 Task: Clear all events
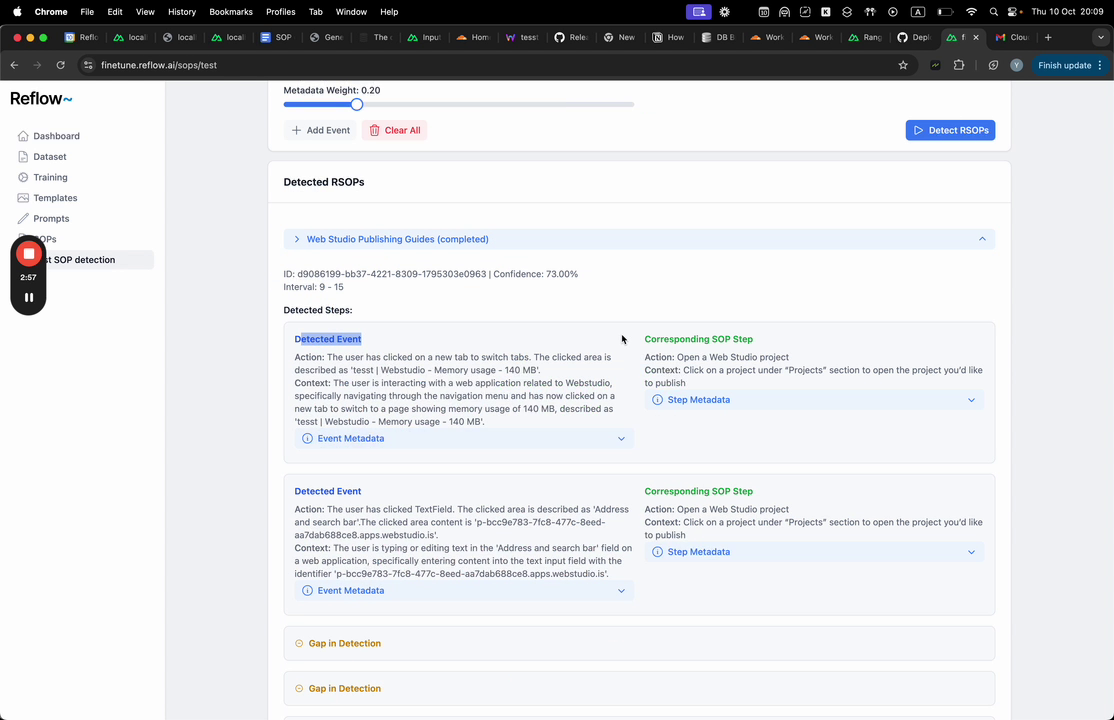click(x=394, y=130)
